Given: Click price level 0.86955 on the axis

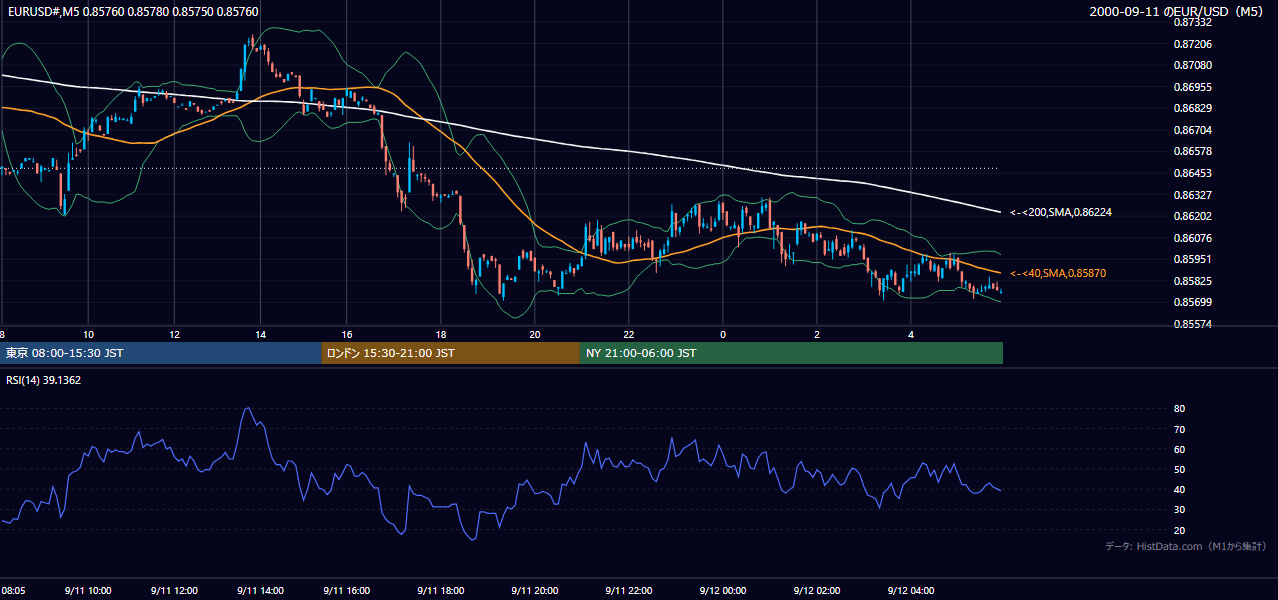Looking at the screenshot, I should click(1192, 87).
